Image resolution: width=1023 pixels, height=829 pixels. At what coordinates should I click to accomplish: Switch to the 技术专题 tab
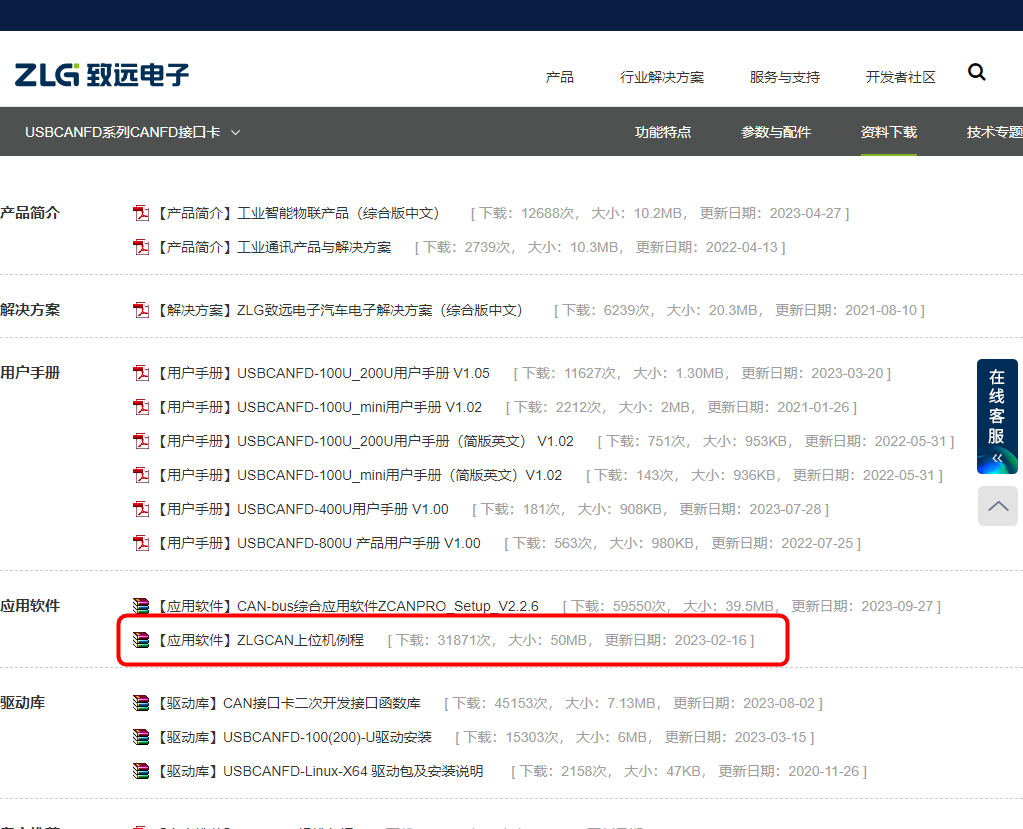tap(994, 132)
